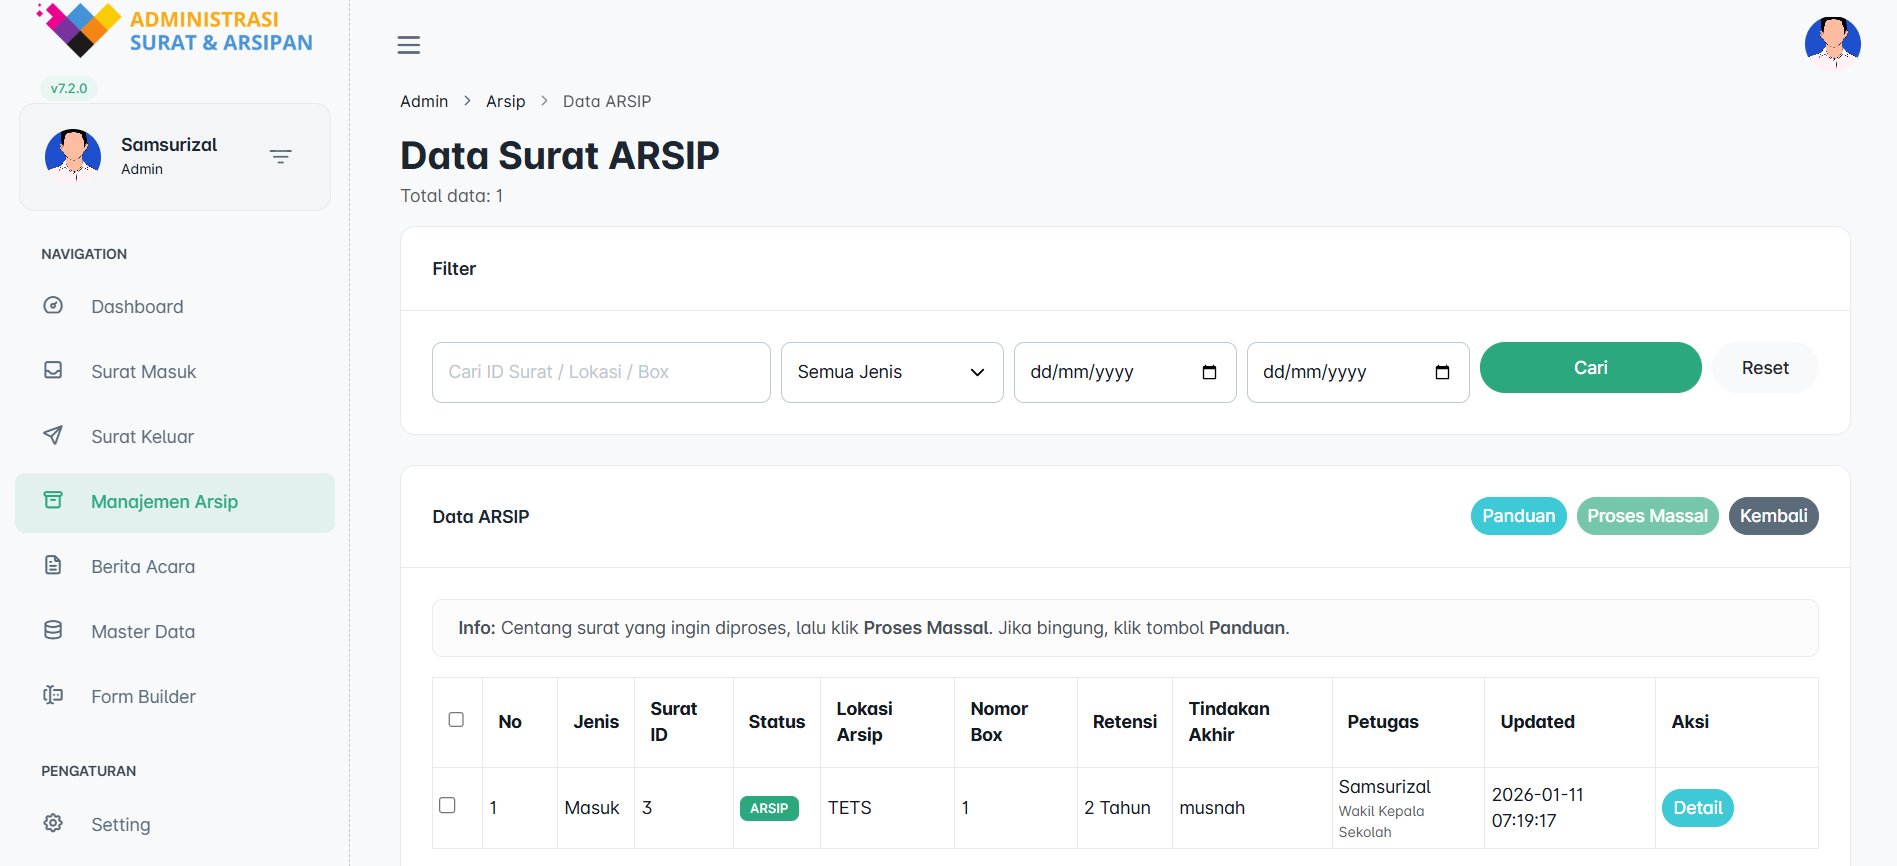The width and height of the screenshot is (1897, 866).
Task: Go to the Arsip breadcrumb link
Action: click(505, 101)
